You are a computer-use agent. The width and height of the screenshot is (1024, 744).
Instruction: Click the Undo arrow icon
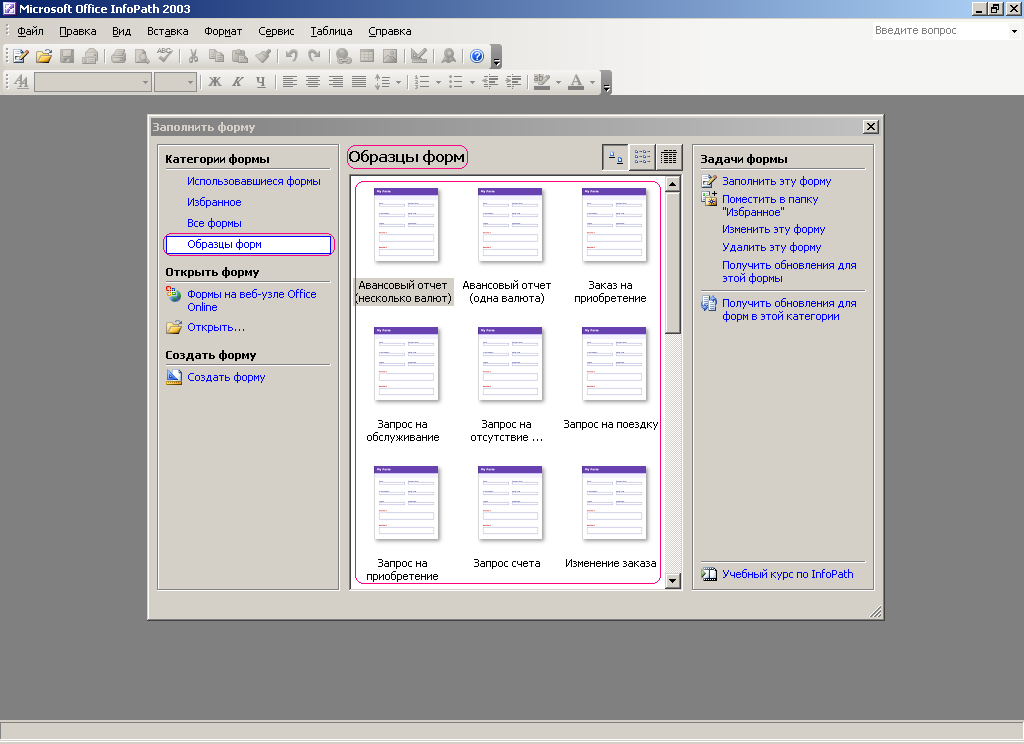point(291,56)
